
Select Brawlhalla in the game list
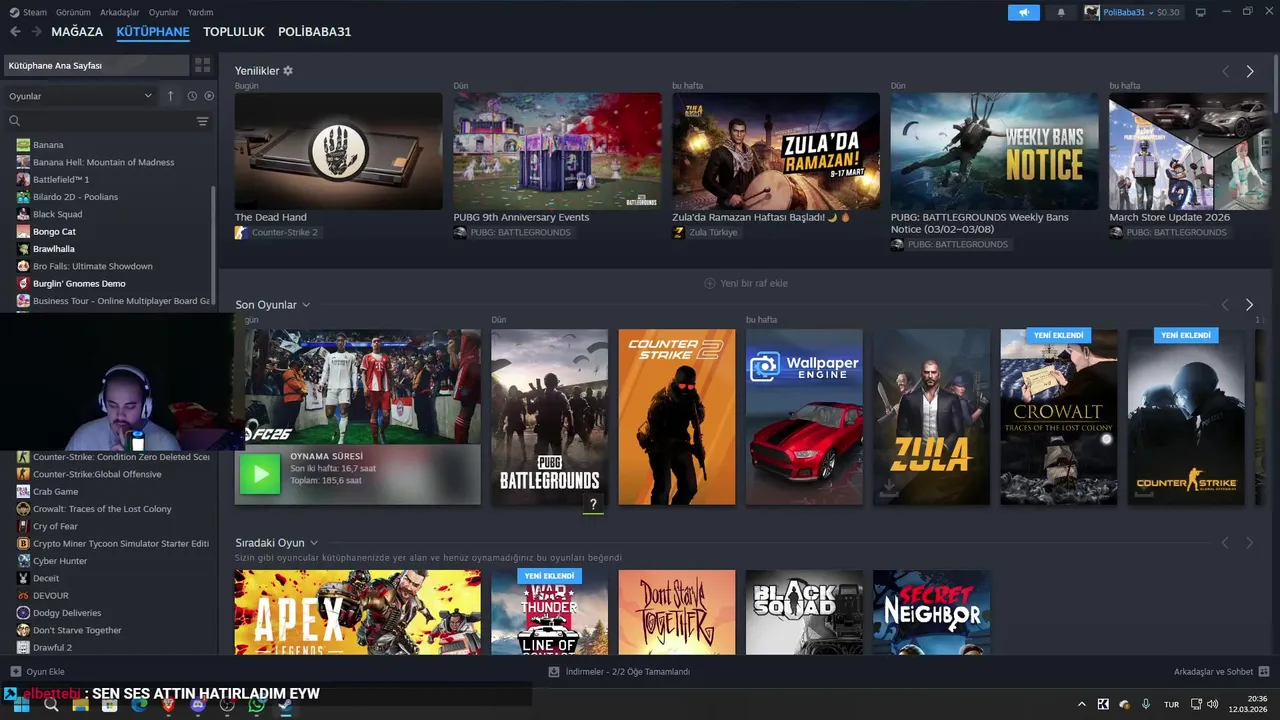pos(54,249)
